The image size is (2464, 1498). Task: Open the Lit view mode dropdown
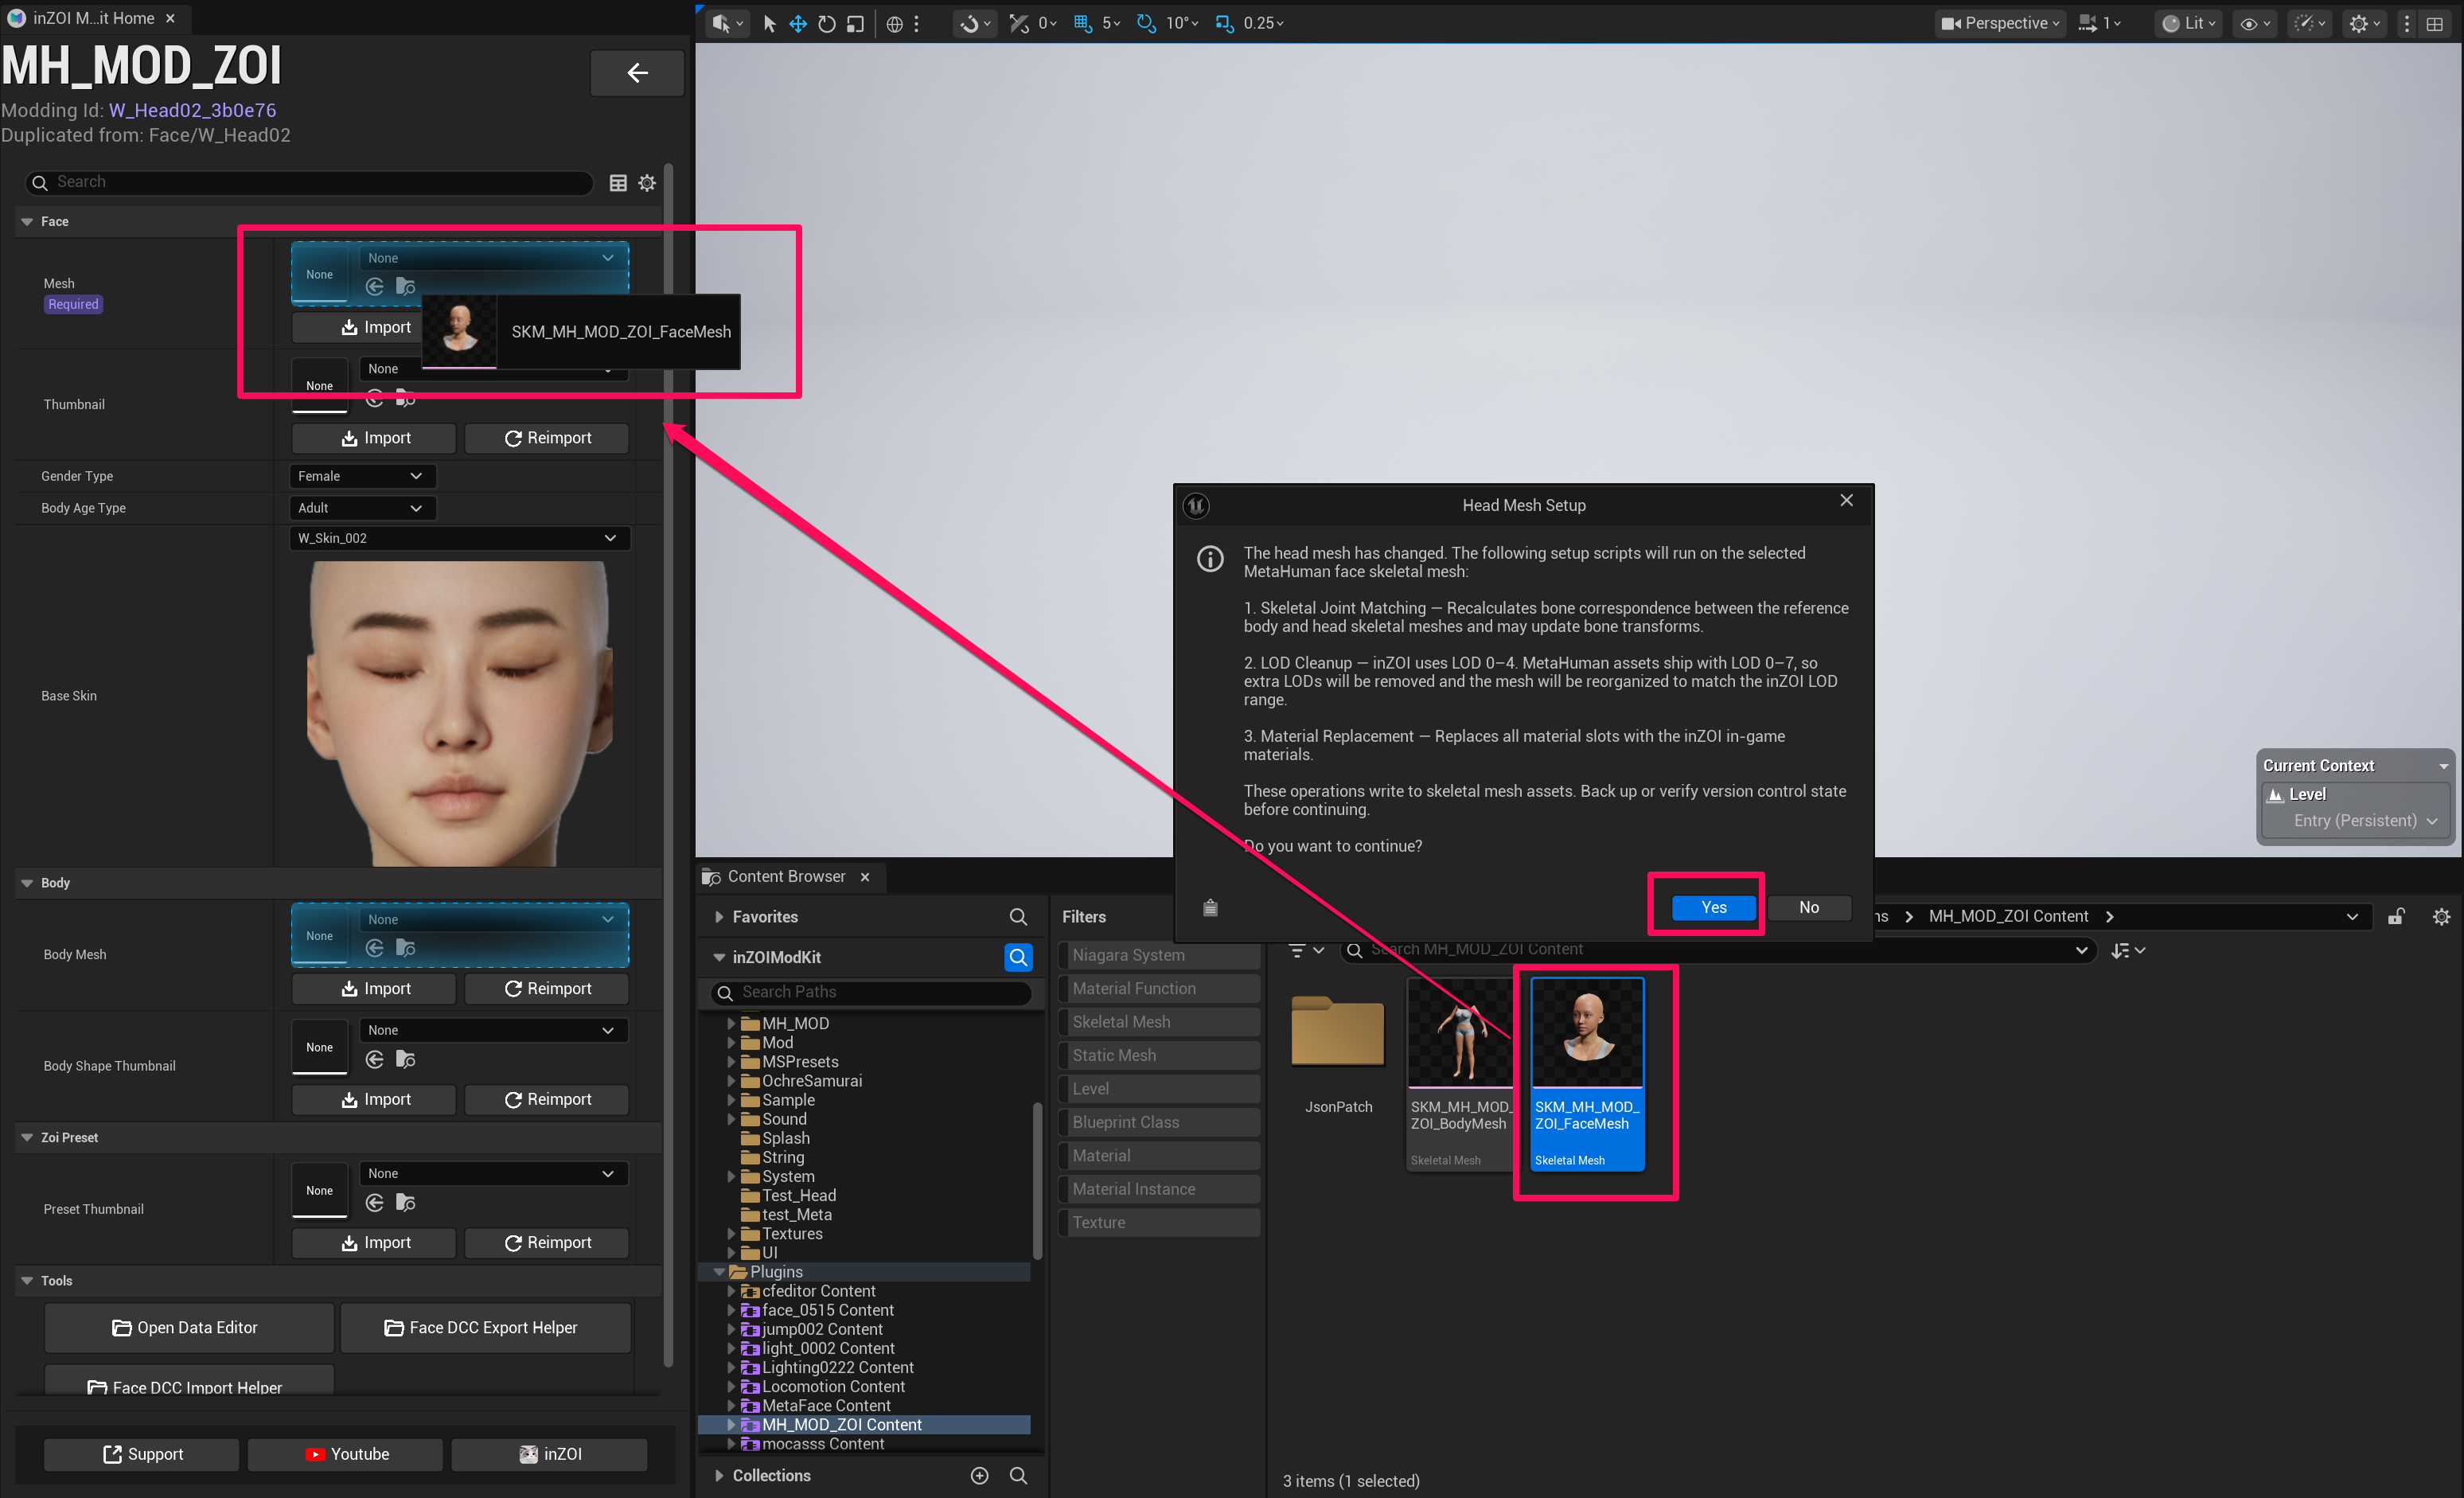pyautogui.click(x=2188, y=23)
